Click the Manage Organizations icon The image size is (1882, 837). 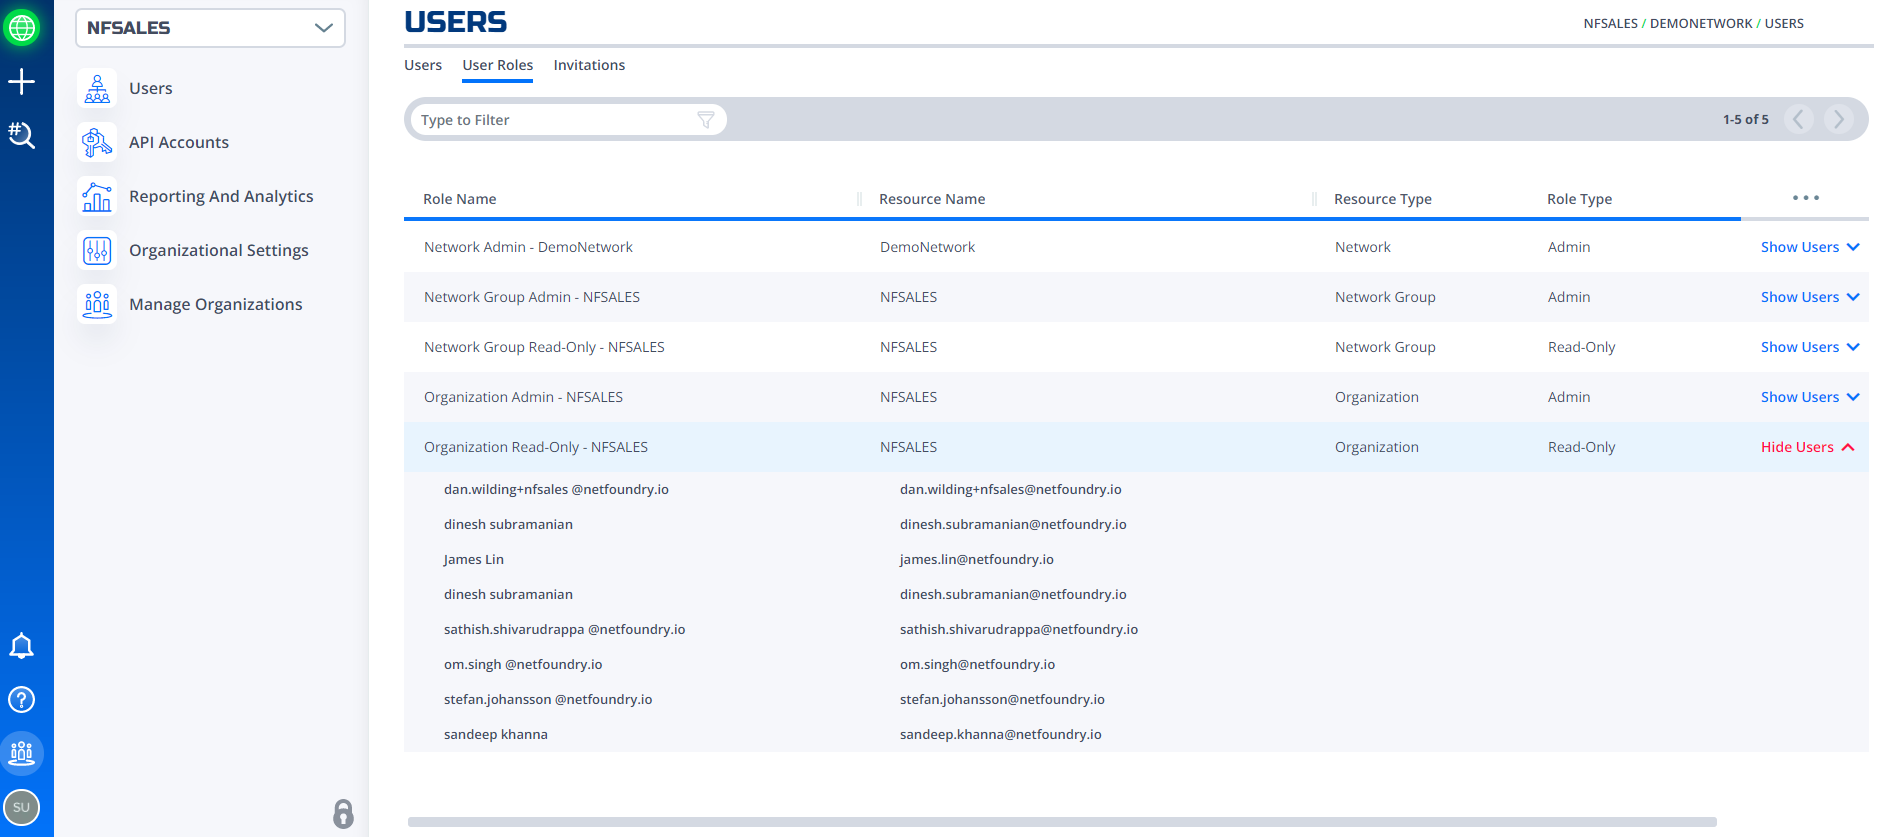point(97,305)
